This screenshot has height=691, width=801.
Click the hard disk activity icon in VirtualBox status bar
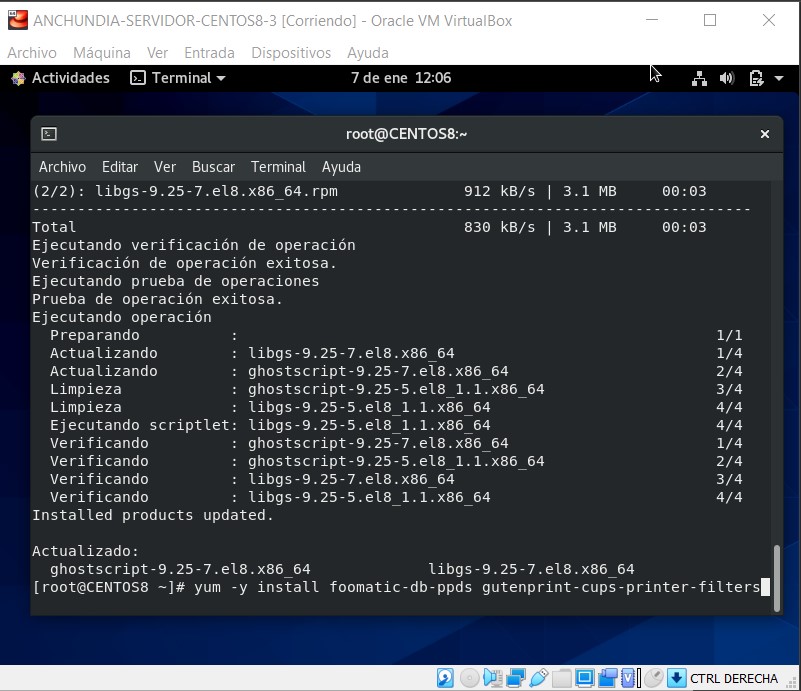[x=445, y=678]
